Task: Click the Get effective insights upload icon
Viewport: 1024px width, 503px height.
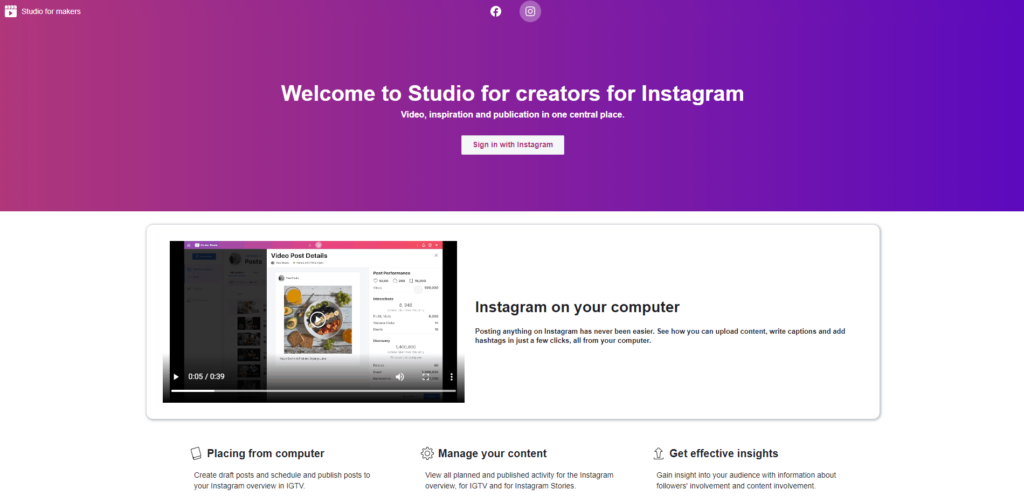Action: coord(658,453)
